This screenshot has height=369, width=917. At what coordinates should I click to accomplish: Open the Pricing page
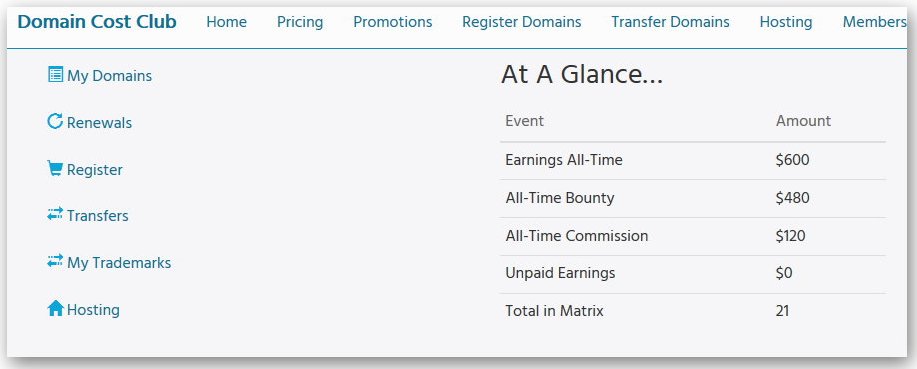pyautogui.click(x=300, y=22)
